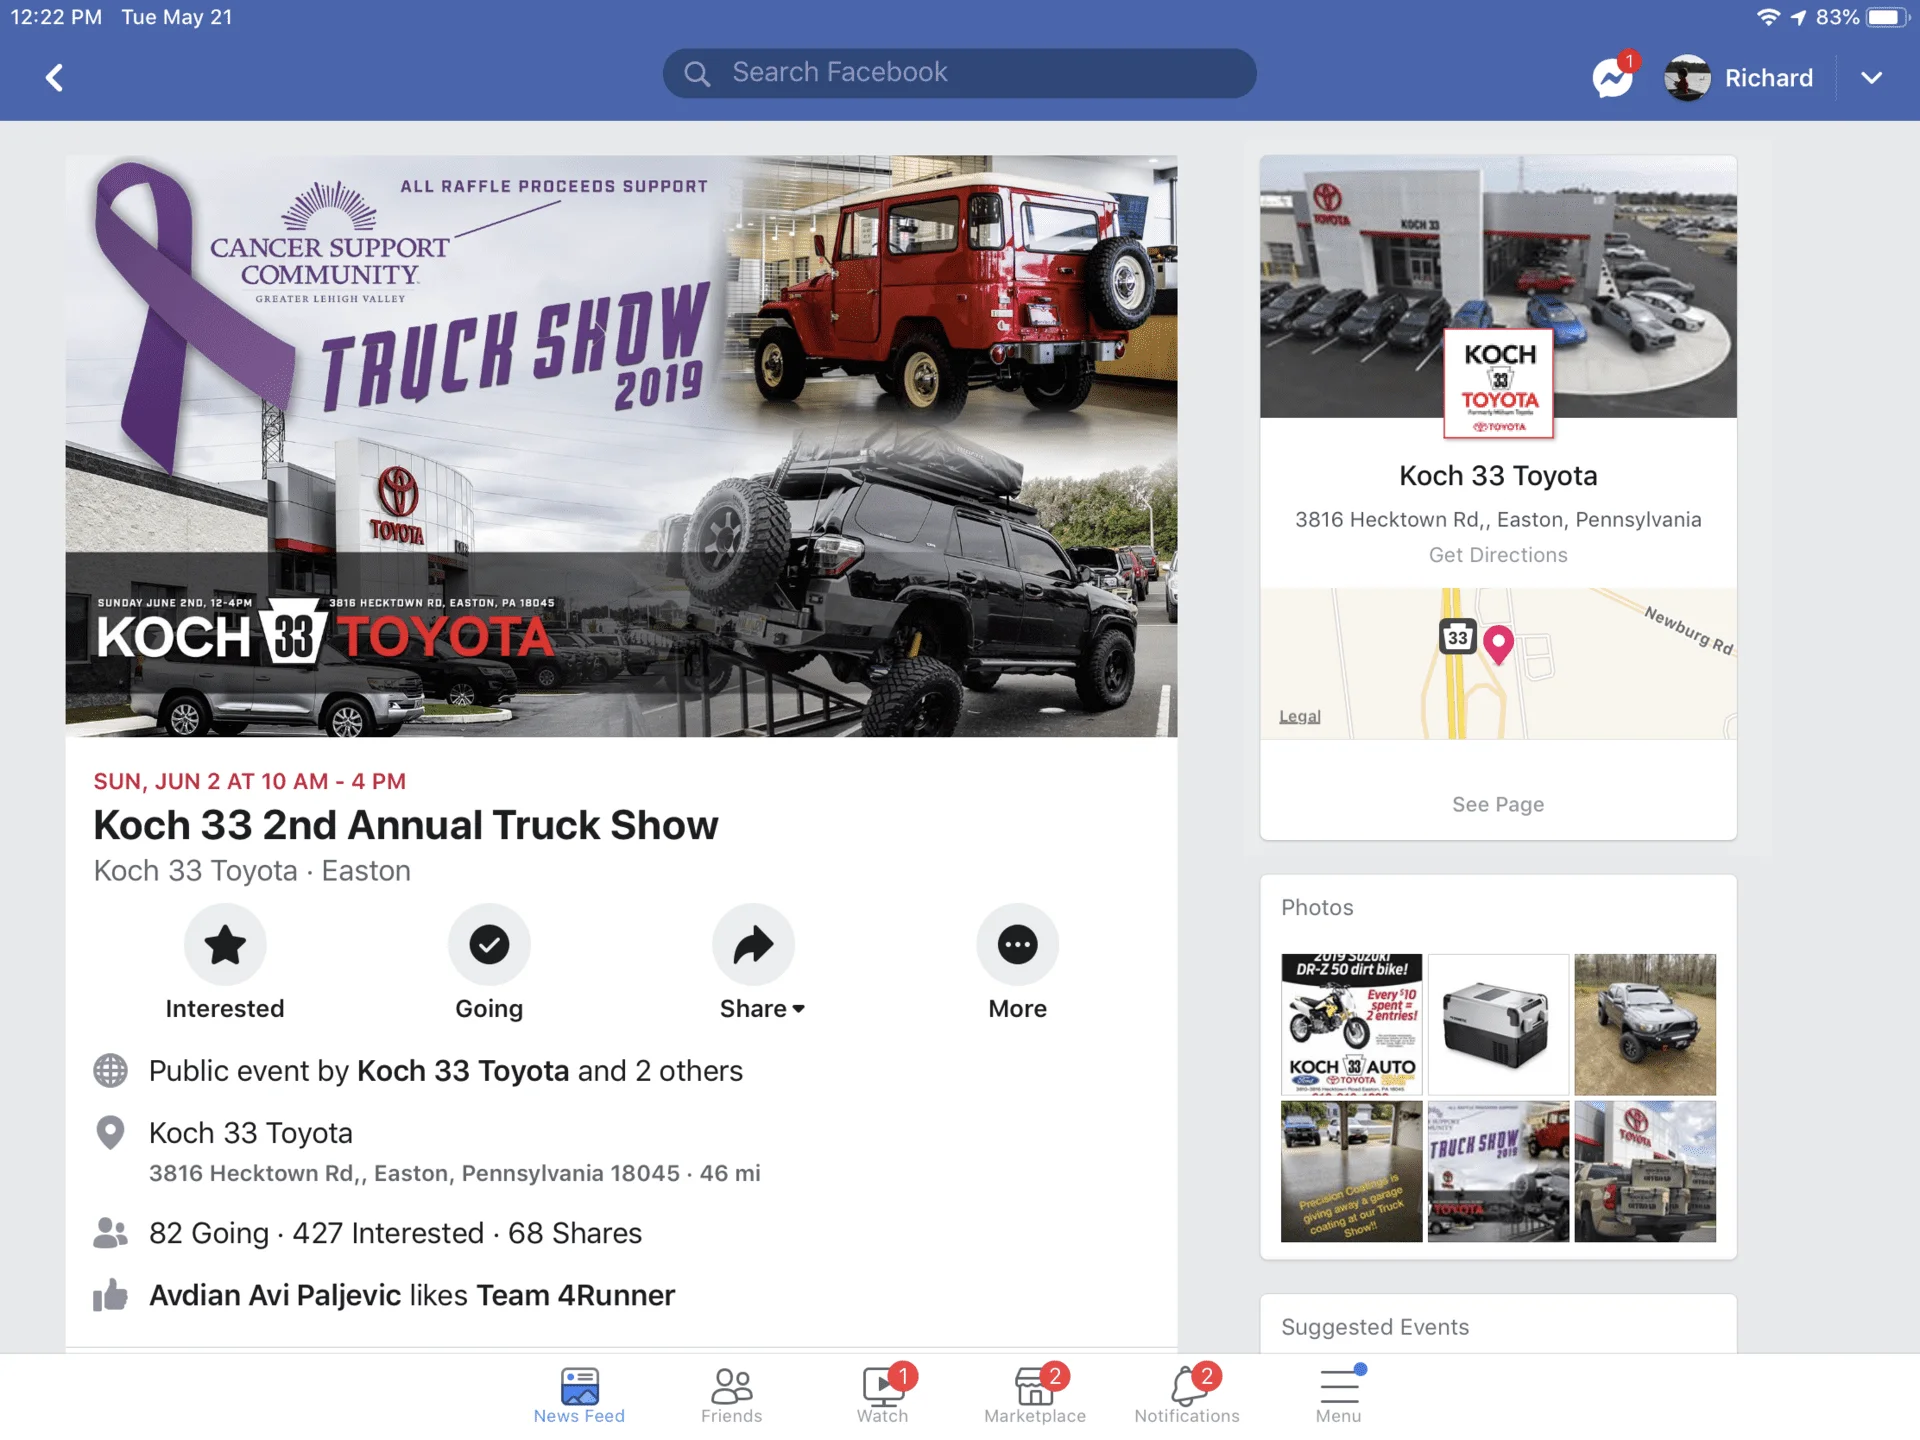
Task: Expand the account dropdown chevron
Action: (1872, 78)
